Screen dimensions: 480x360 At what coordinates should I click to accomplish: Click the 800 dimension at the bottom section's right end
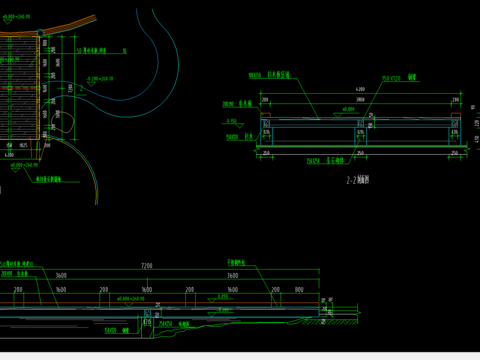299,289
